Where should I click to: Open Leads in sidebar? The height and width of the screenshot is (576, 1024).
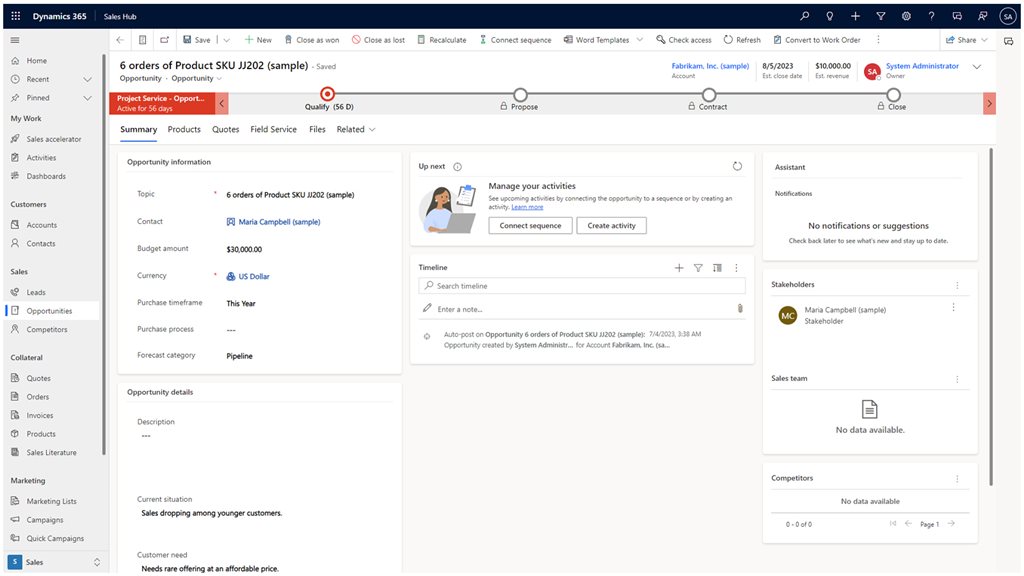[36, 293]
